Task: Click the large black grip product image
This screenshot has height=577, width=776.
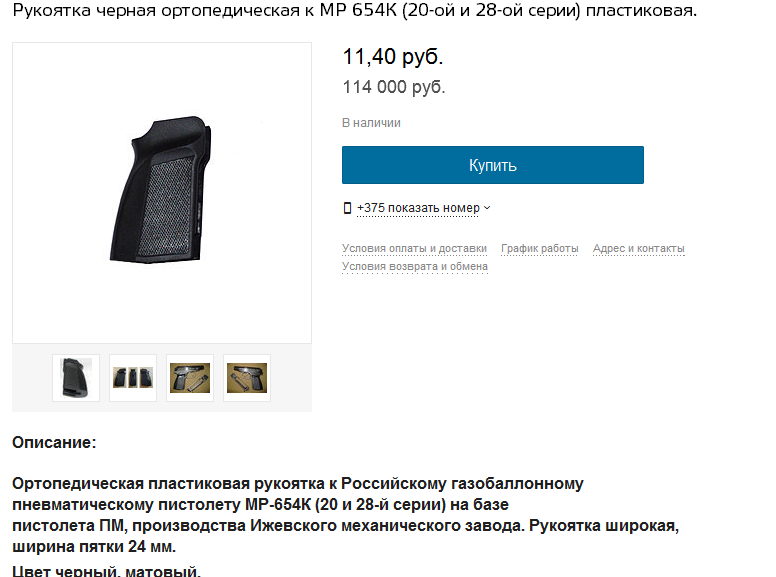Action: (x=162, y=192)
